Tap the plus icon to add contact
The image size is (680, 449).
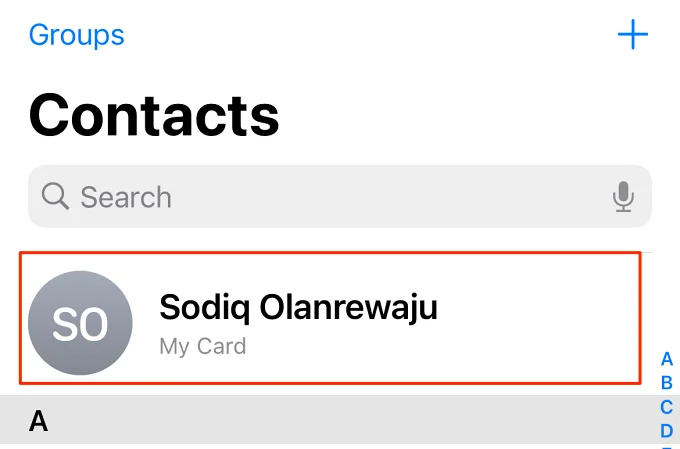point(633,34)
